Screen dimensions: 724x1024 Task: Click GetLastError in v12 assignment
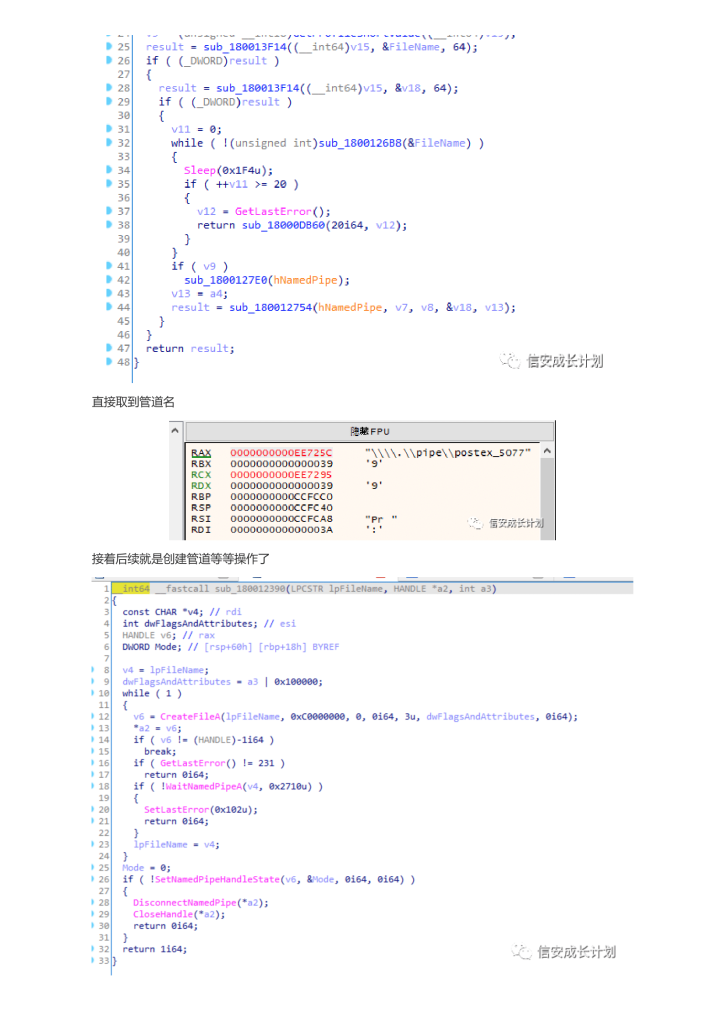(x=273, y=212)
